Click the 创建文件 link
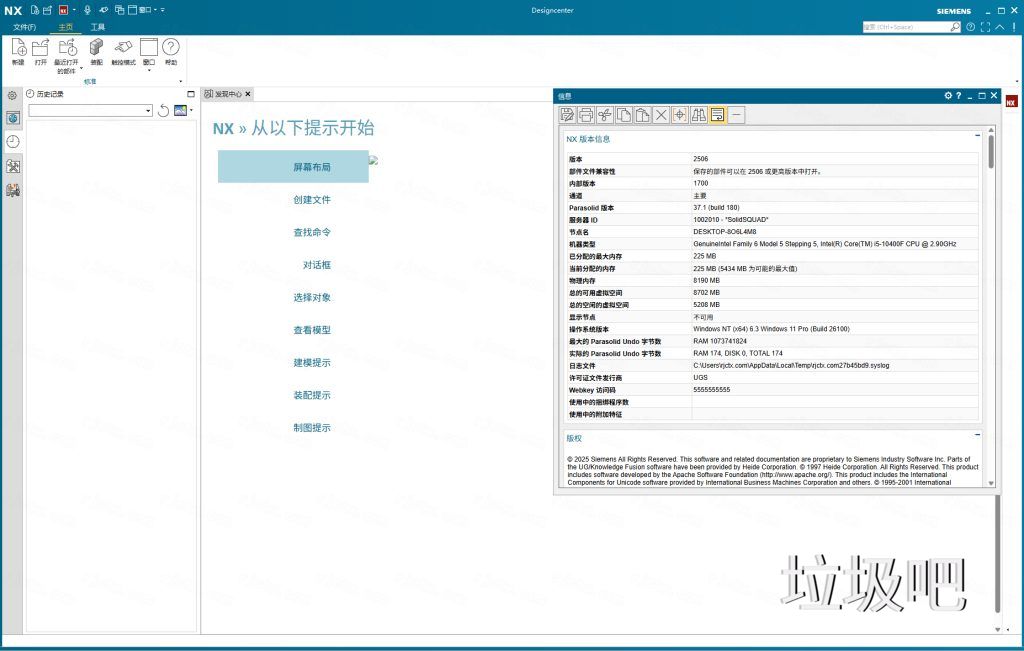The image size is (1024, 651). [x=312, y=200]
